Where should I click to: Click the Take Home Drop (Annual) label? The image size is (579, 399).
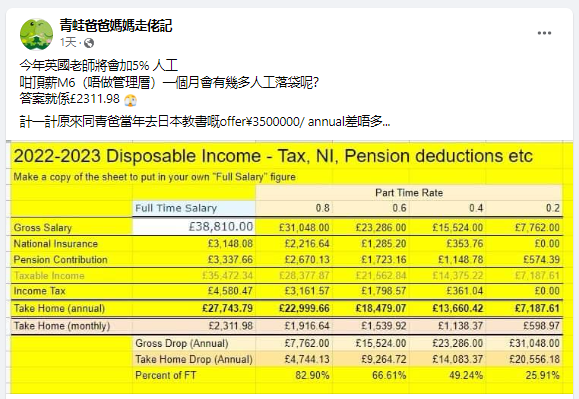[194, 359]
